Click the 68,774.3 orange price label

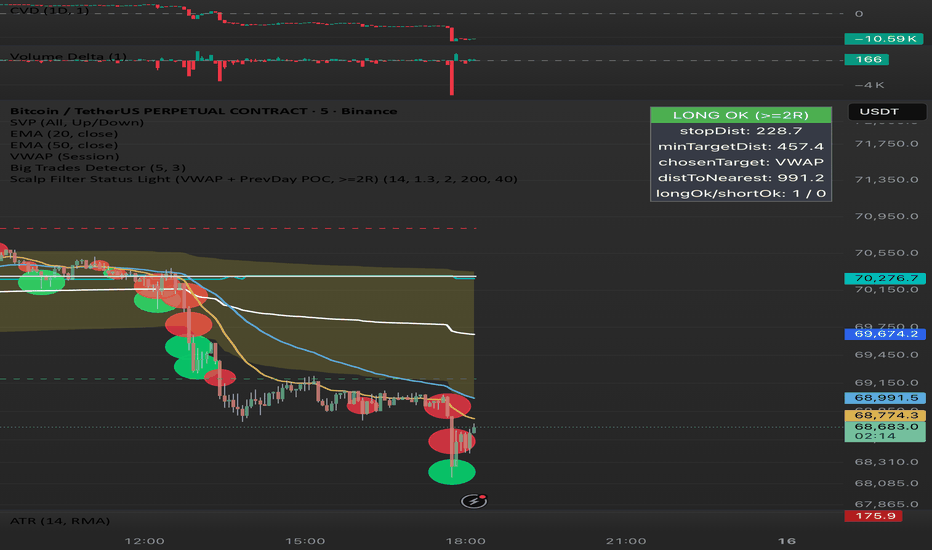[x=885, y=415]
